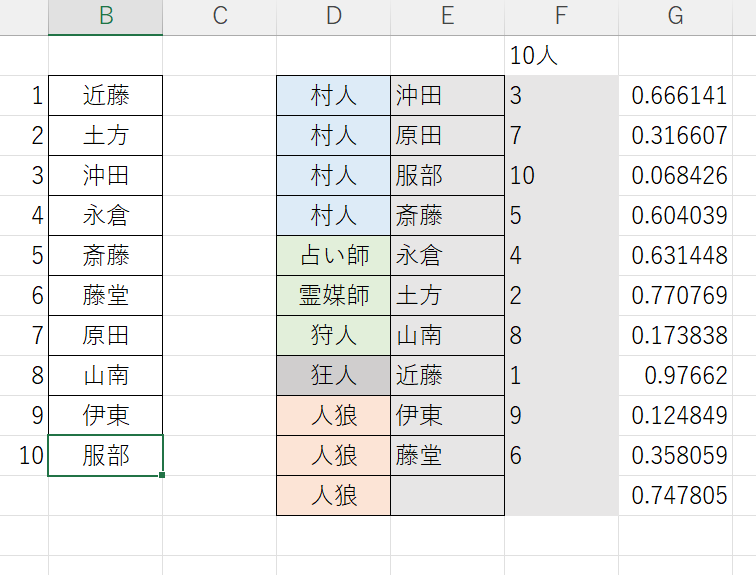This screenshot has width=756, height=575.
Task: Select the column E header
Action: pos(447,16)
